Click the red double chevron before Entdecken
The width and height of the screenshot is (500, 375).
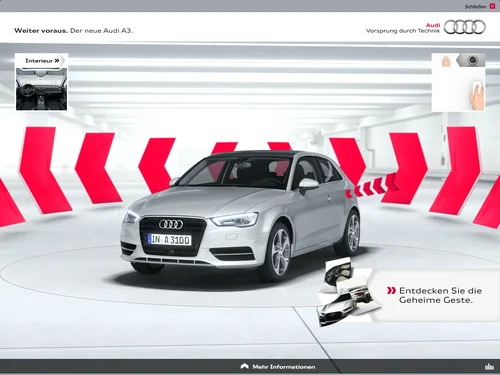pyautogui.click(x=391, y=291)
